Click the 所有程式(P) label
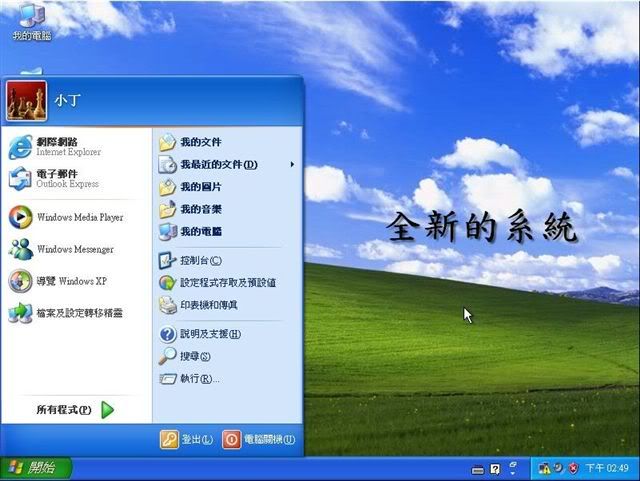 tap(64, 410)
